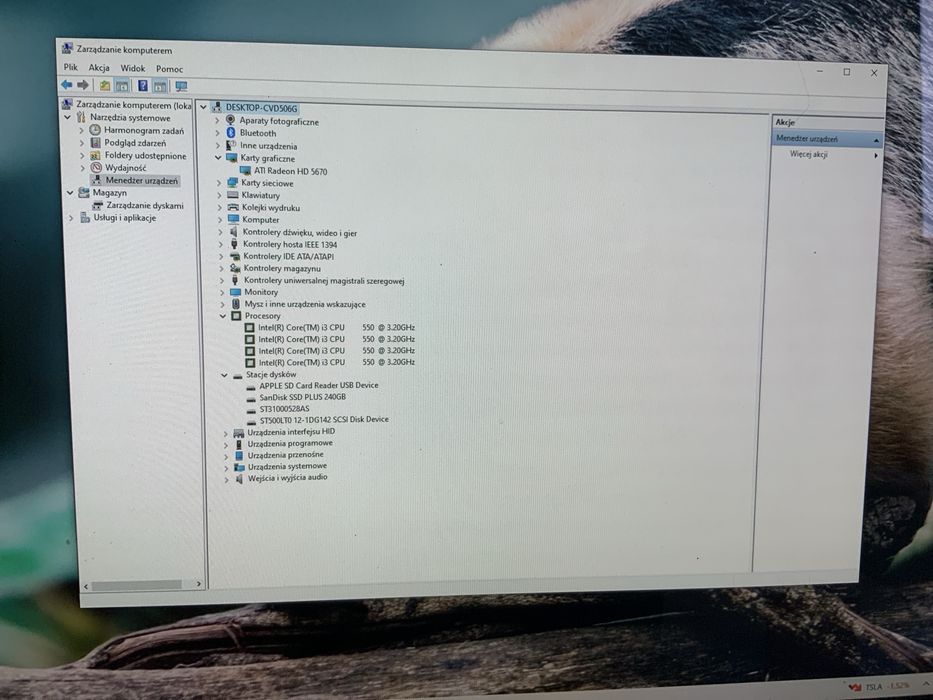933x700 pixels.
Task: Click the Kolejki wydruku printer icon
Action: tap(233, 207)
